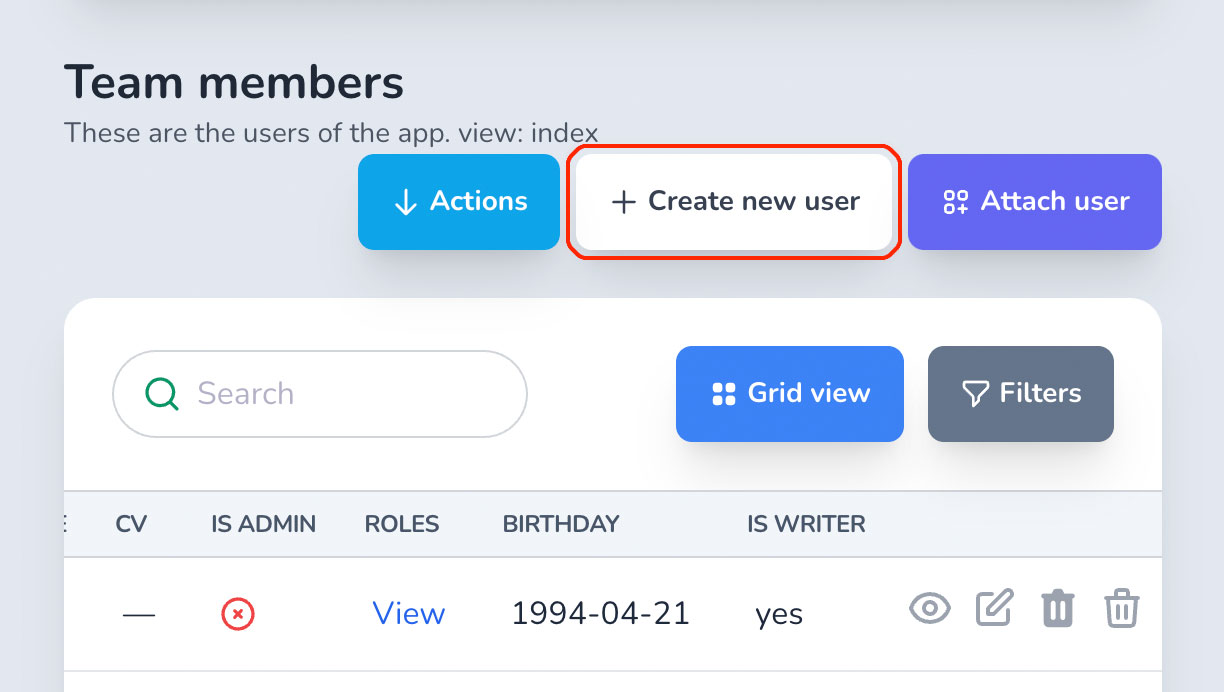Sort by the Is Writer column header

click(807, 523)
